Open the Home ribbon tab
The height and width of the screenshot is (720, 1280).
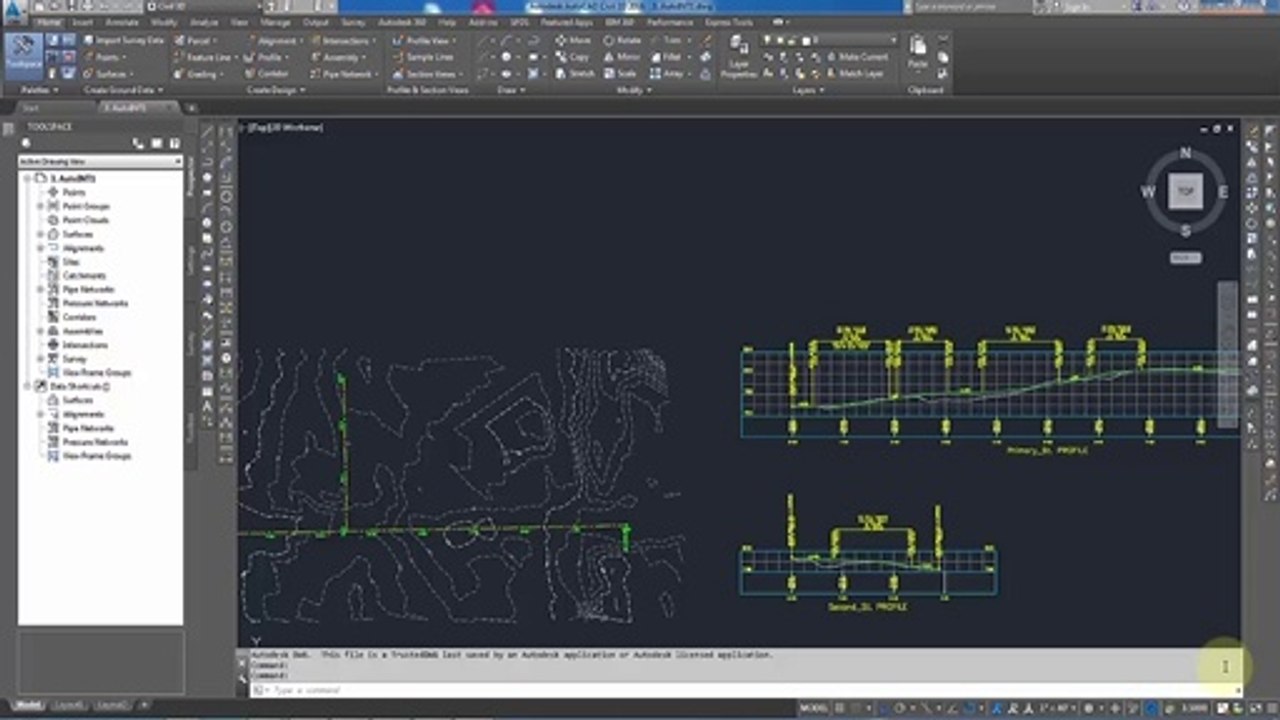tap(49, 21)
